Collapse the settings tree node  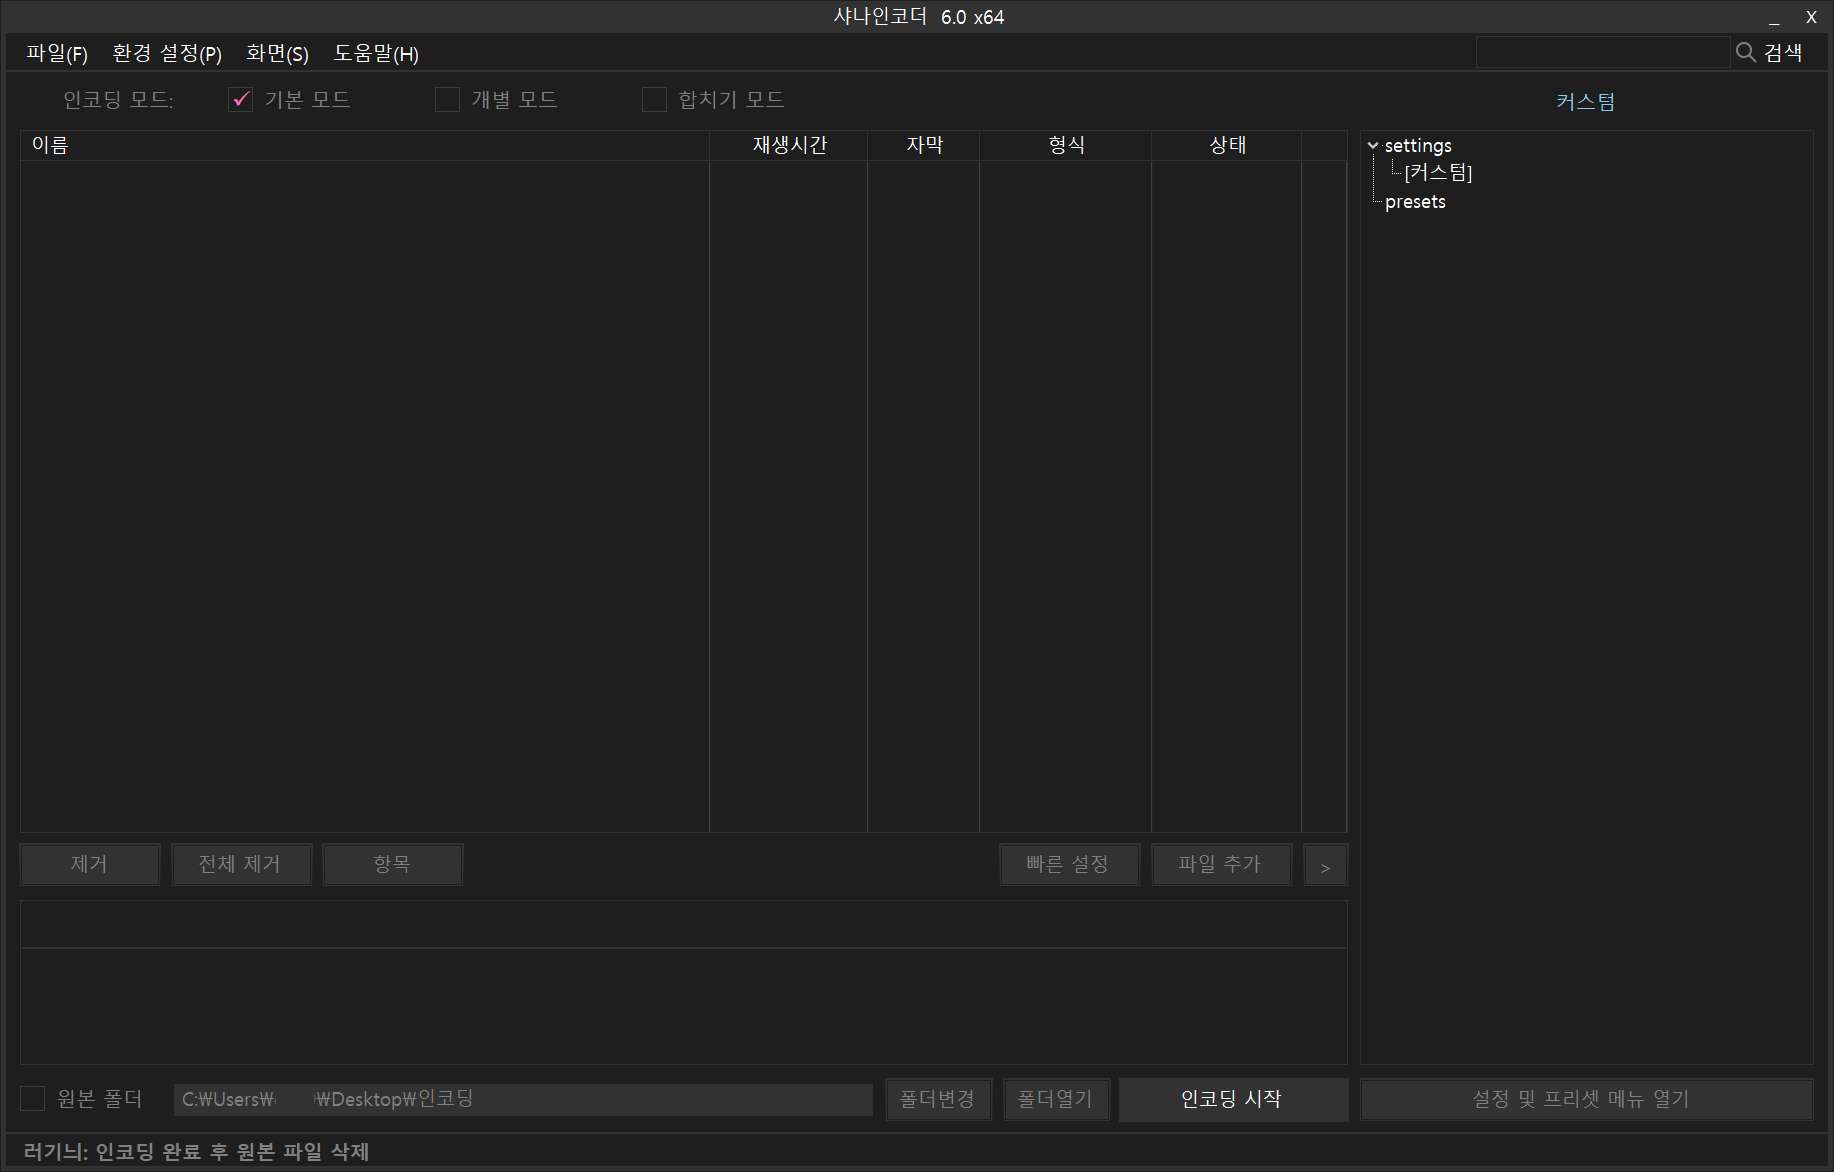[x=1373, y=146]
